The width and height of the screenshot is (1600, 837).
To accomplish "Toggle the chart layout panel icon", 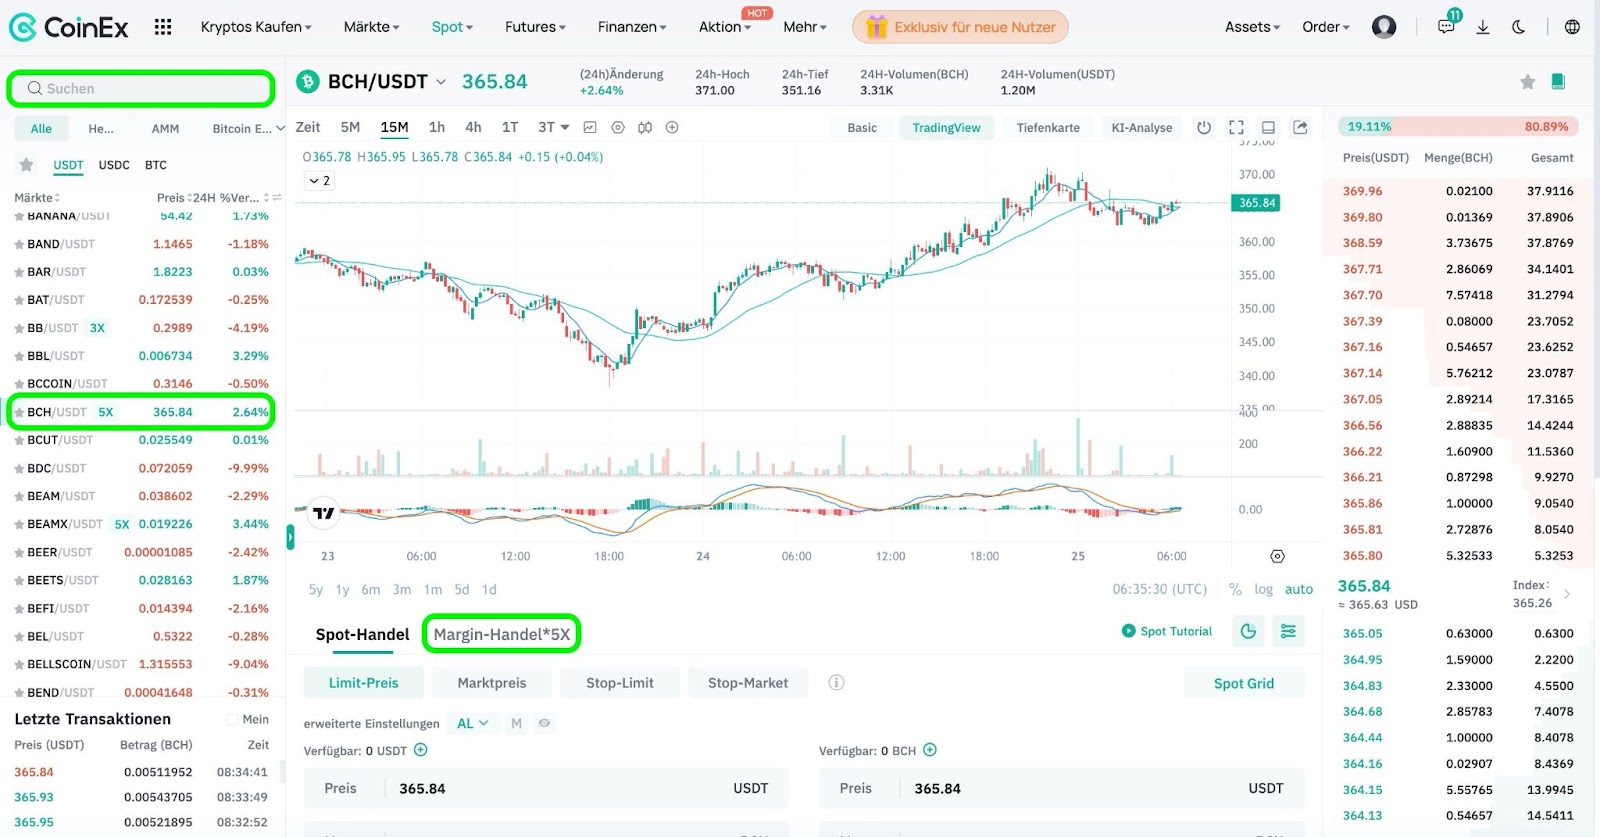I will tap(1268, 127).
